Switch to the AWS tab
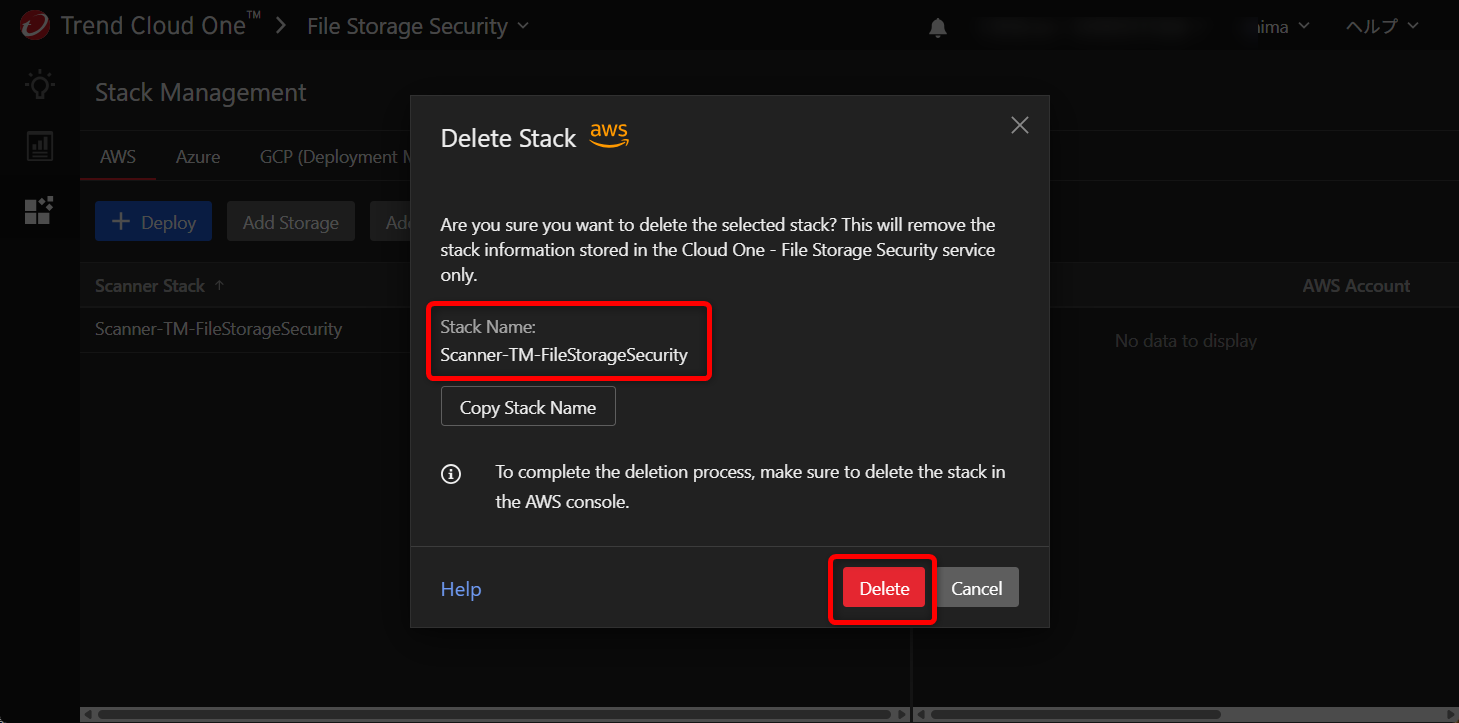 point(118,157)
